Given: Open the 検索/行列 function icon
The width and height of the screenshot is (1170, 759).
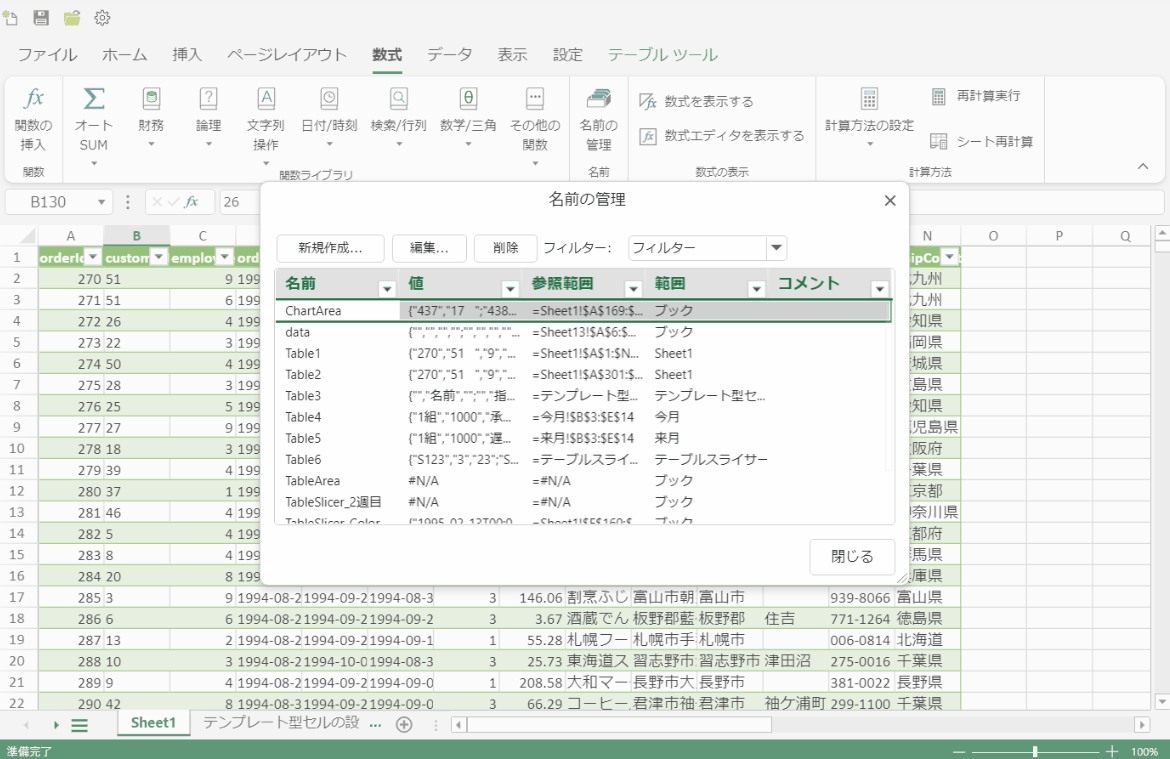Looking at the screenshot, I should click(x=398, y=98).
